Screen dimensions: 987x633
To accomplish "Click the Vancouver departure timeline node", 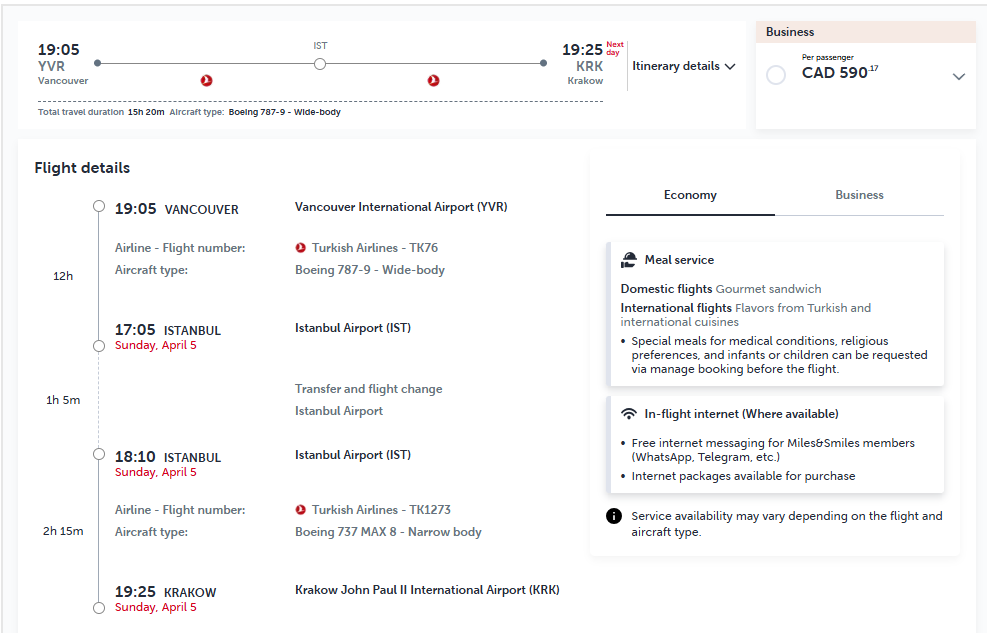I will 99,206.
